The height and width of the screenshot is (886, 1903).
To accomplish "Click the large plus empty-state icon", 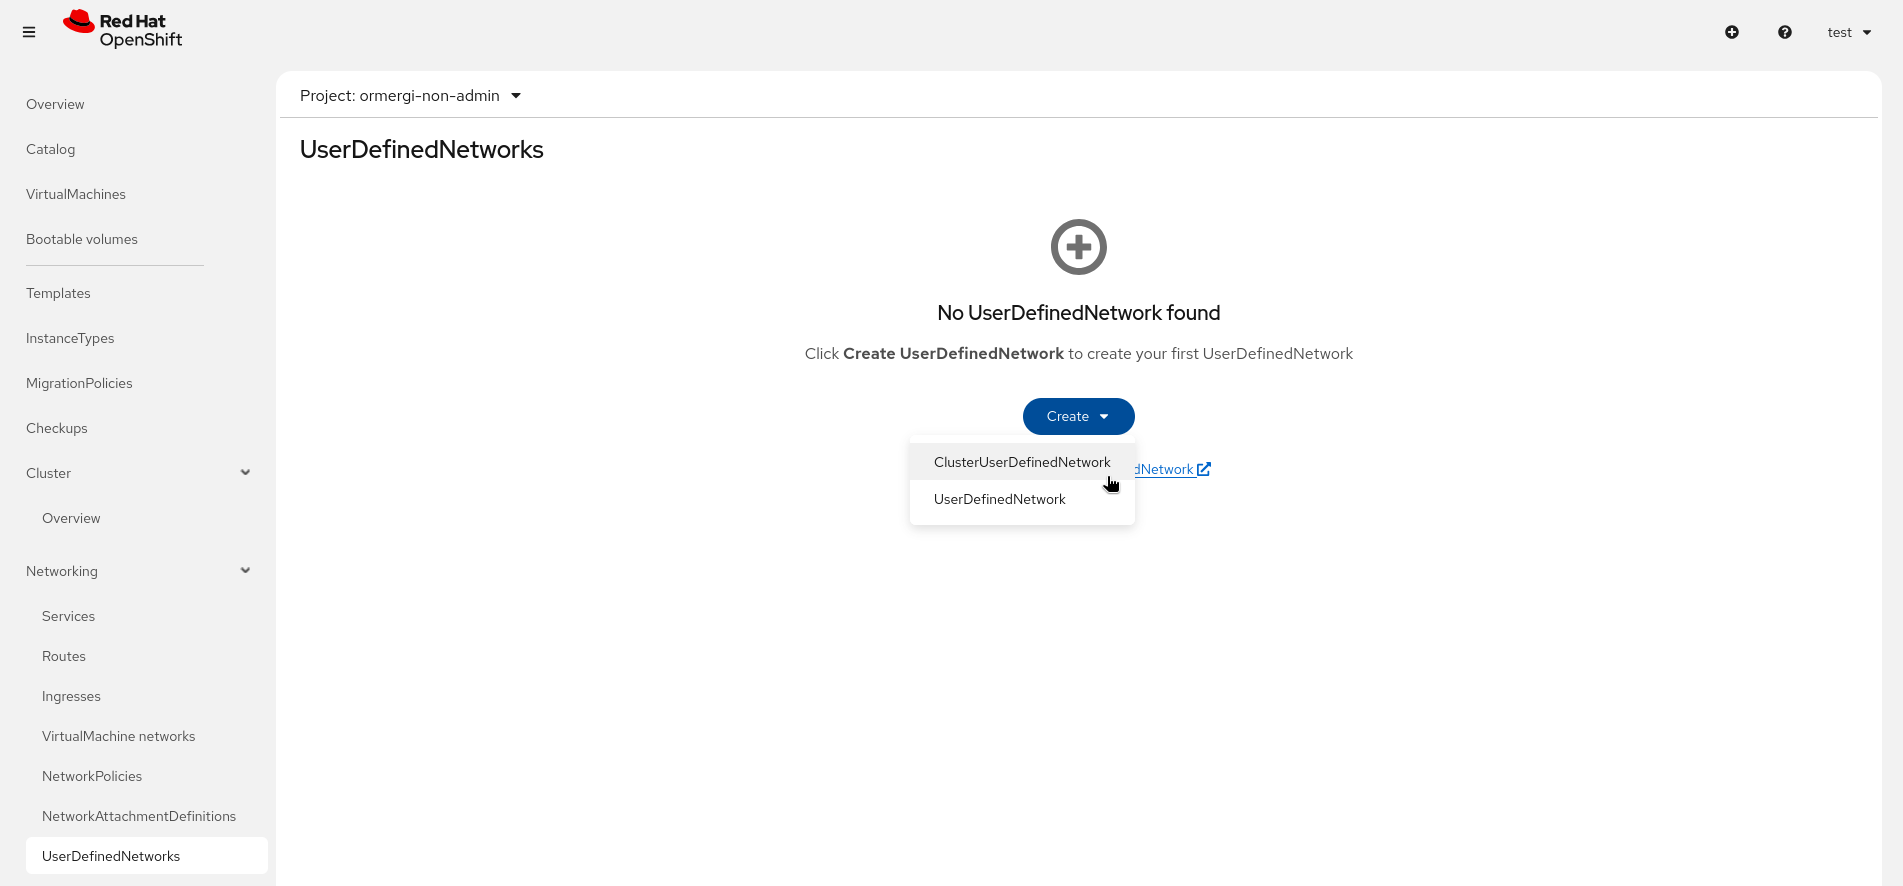I will point(1079,247).
